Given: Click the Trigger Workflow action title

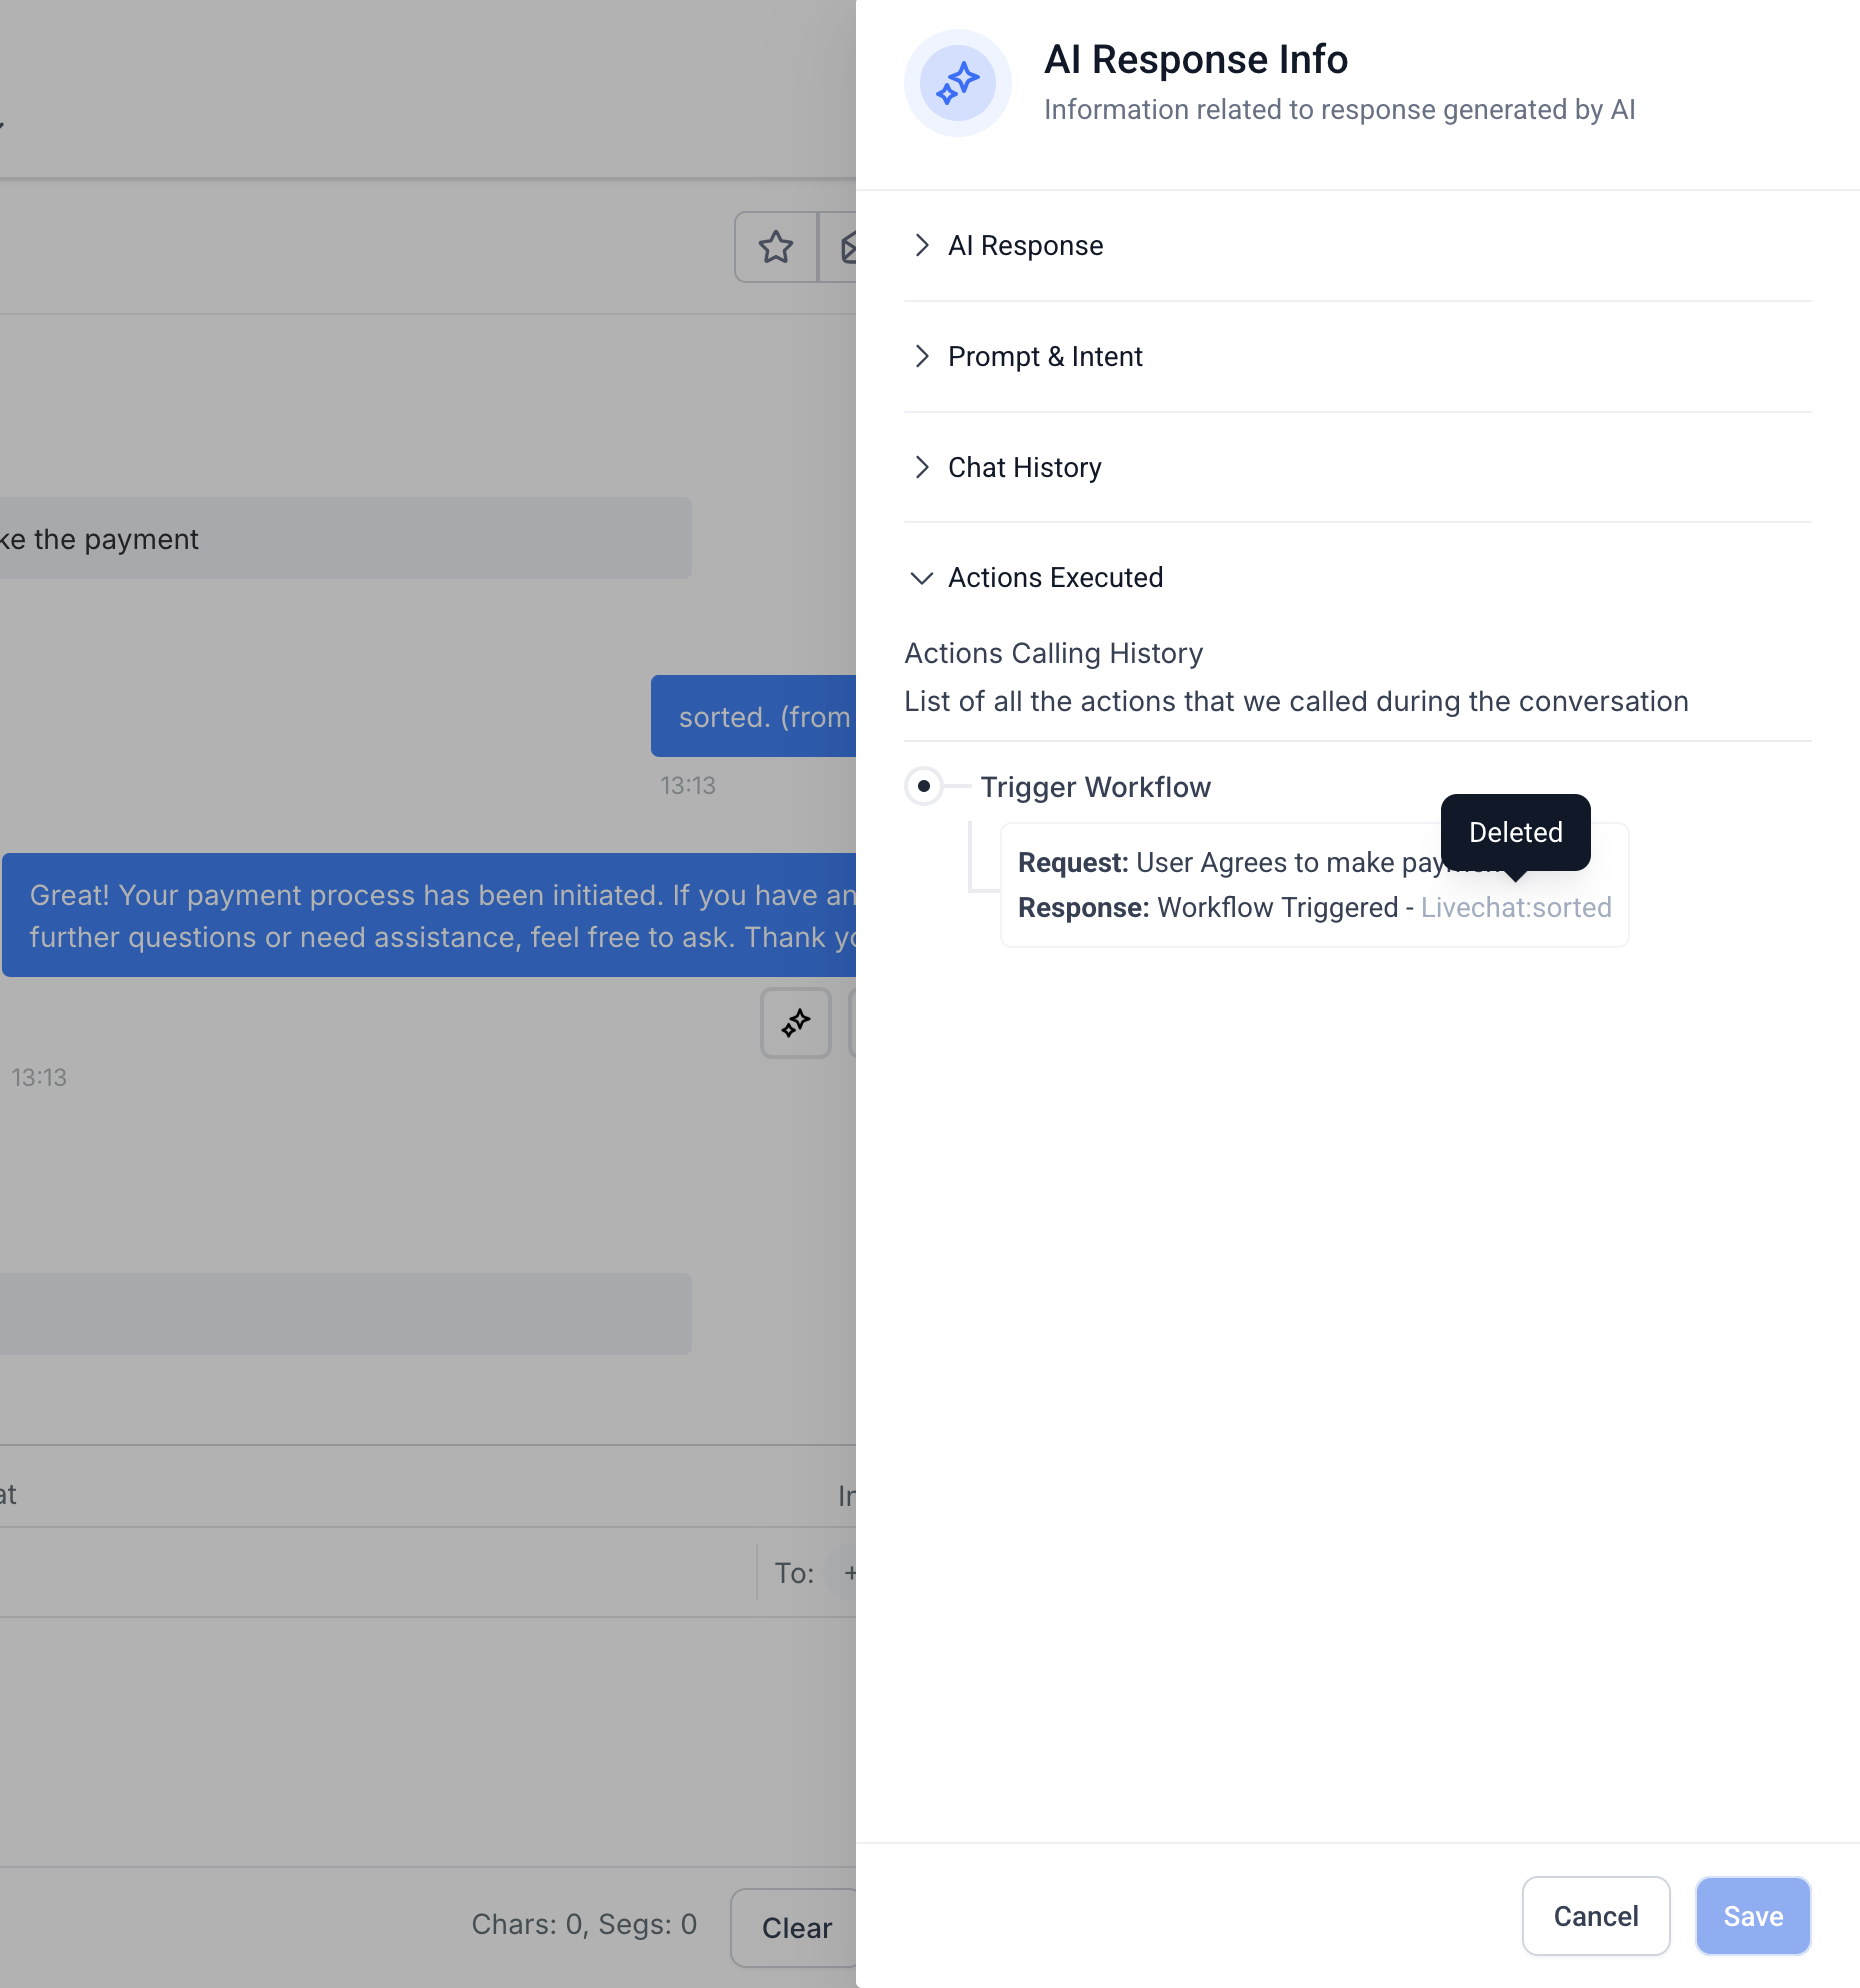Looking at the screenshot, I should (x=1095, y=787).
